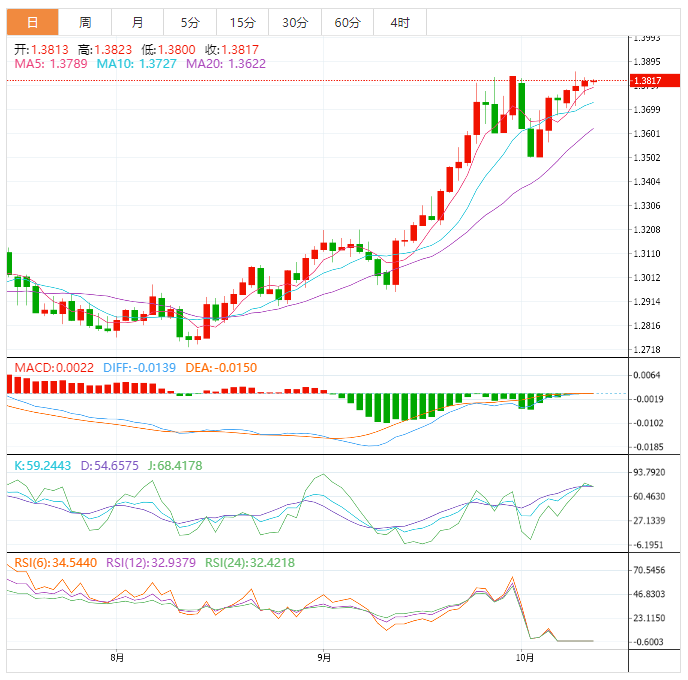Click the 1.3012 price axis label
Screen dimensions: 688x680
(x=647, y=277)
